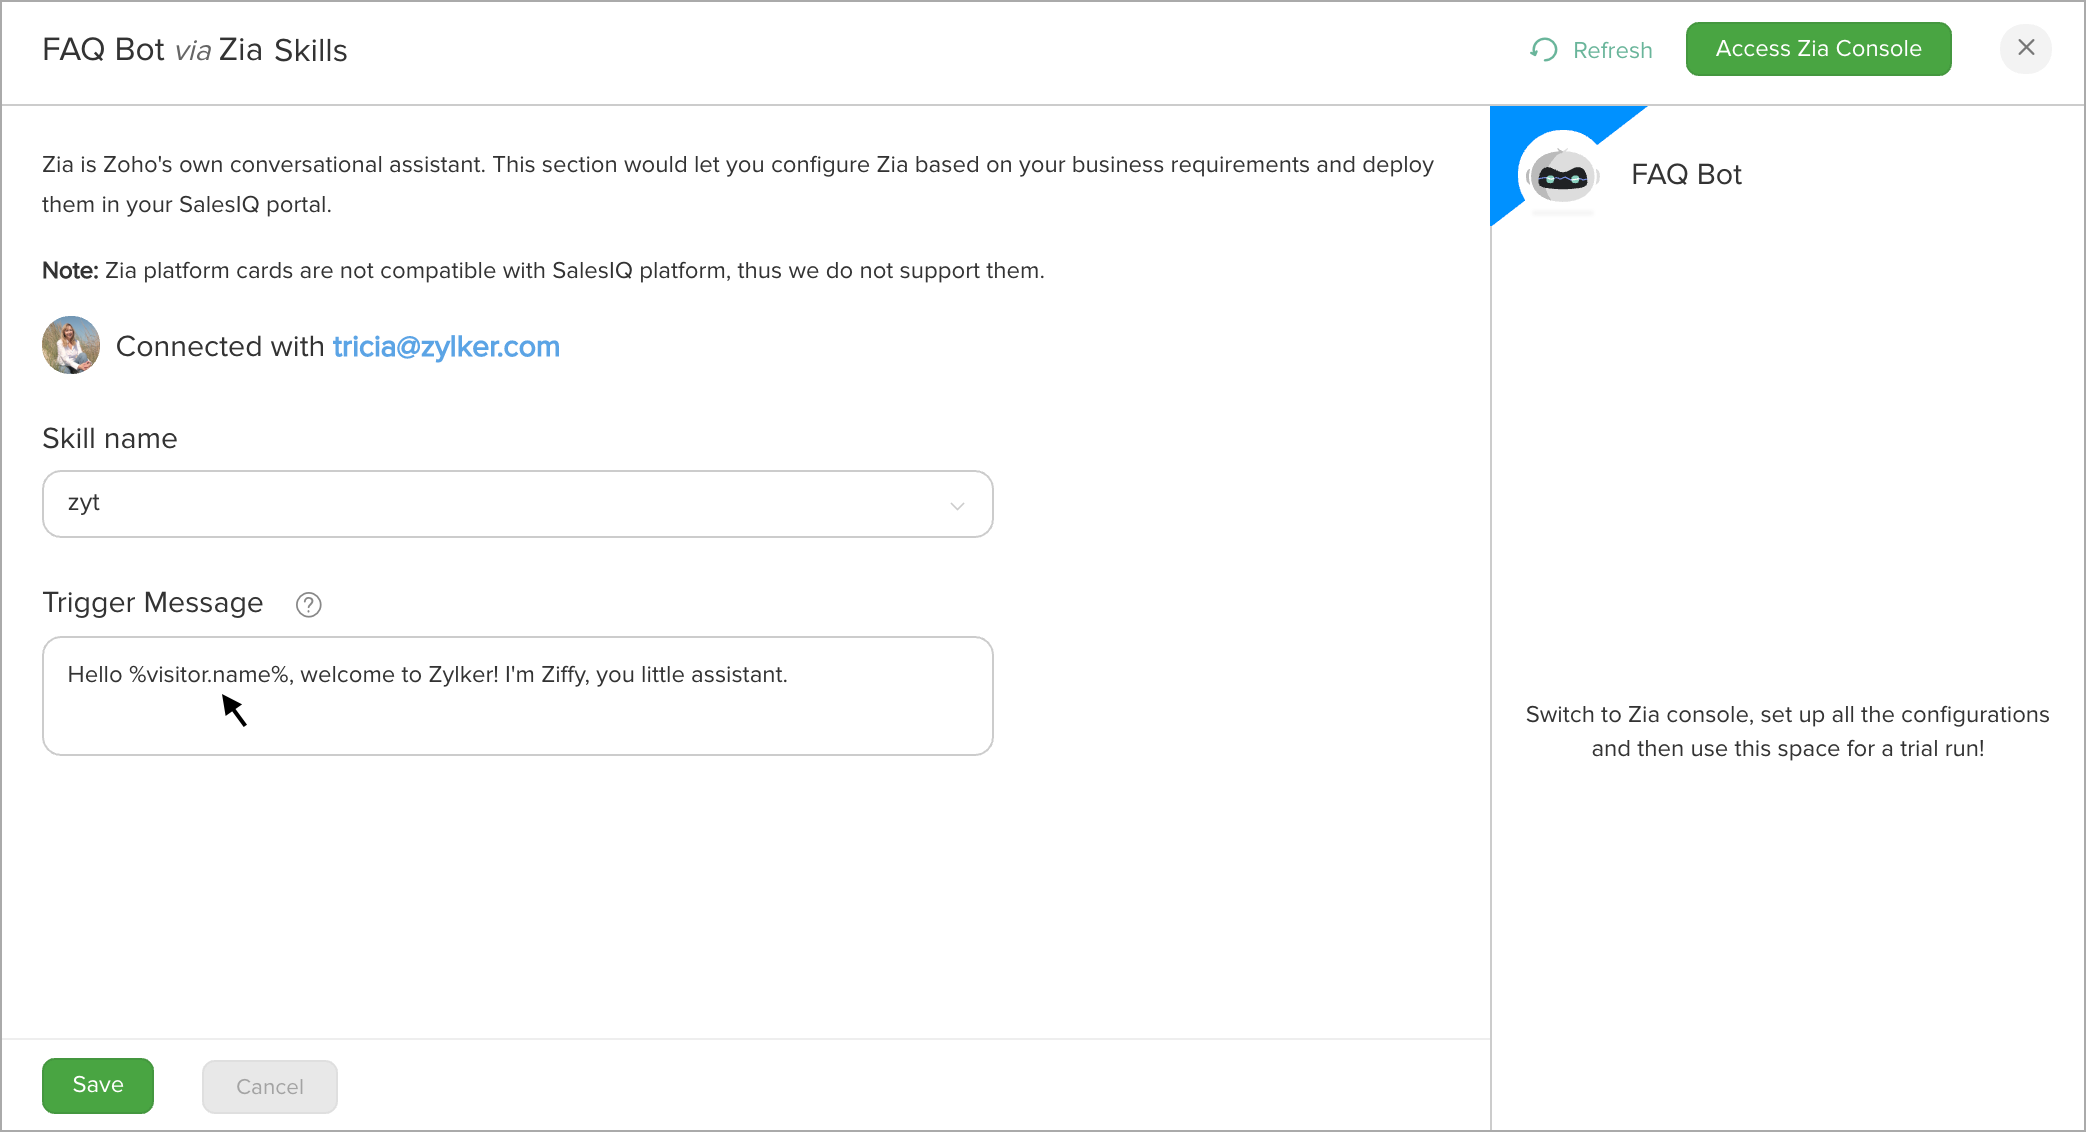Click the 'Note:' compatibility message text

[543, 270]
